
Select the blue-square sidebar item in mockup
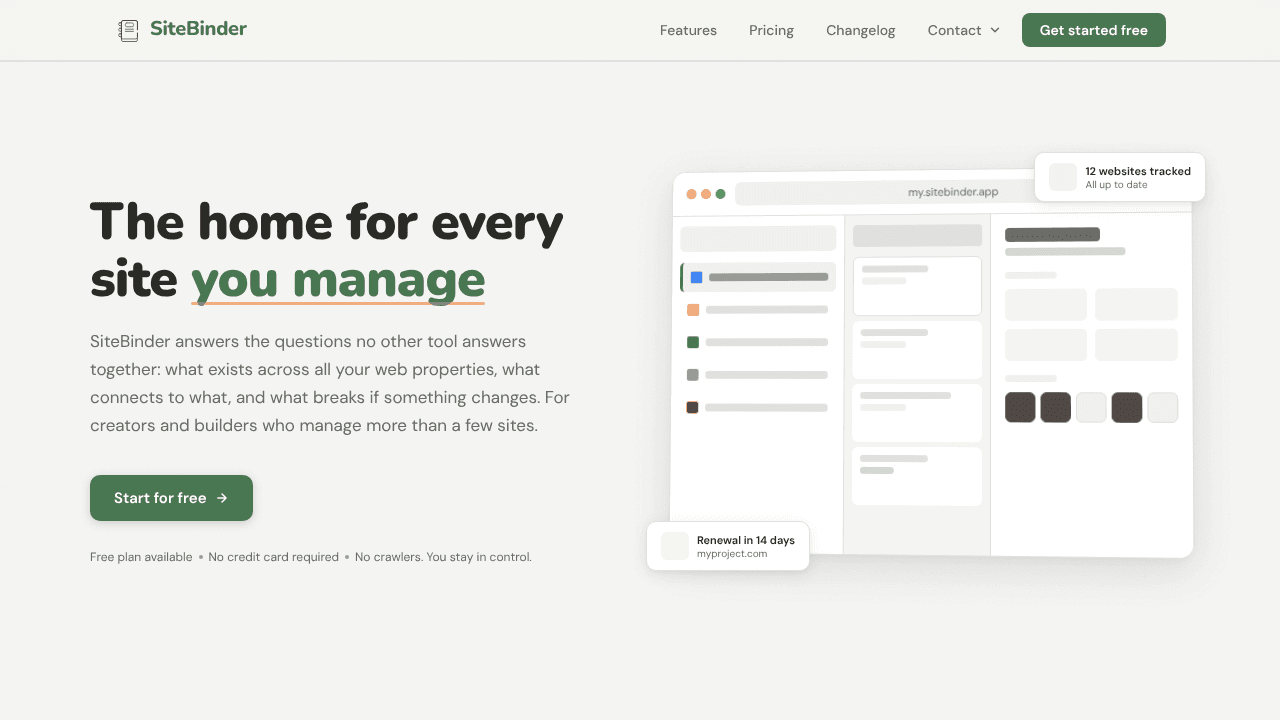tap(758, 277)
